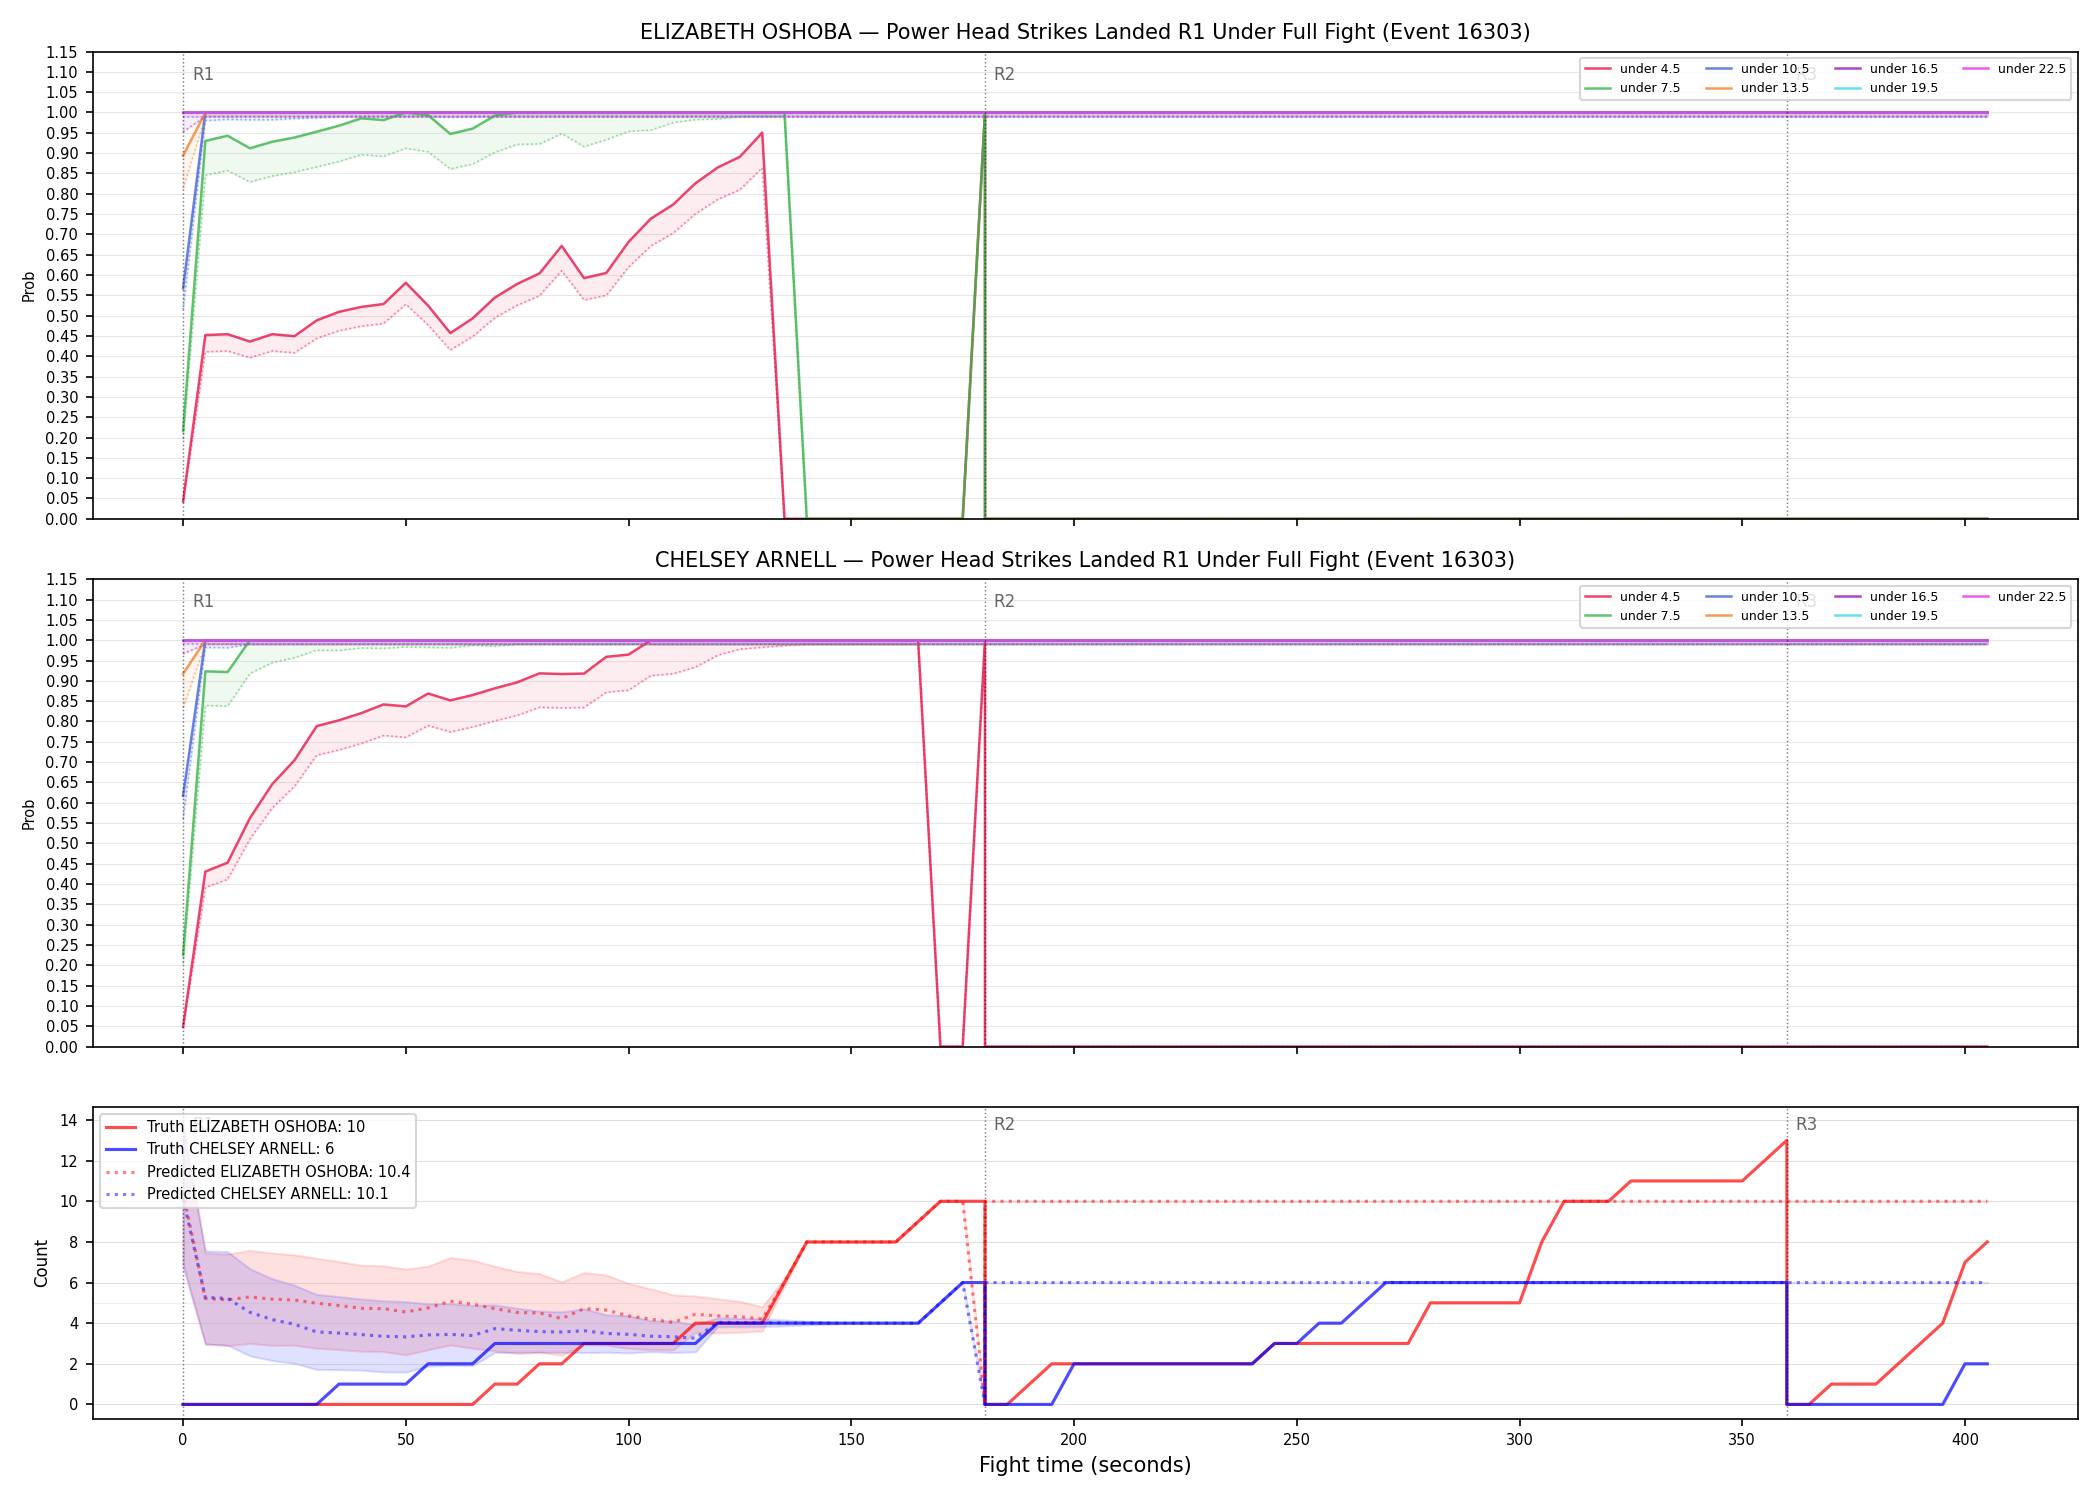Click the x-axis tick label '400'
The width and height of the screenshot is (2100, 1500).
pyautogui.click(x=1965, y=1439)
